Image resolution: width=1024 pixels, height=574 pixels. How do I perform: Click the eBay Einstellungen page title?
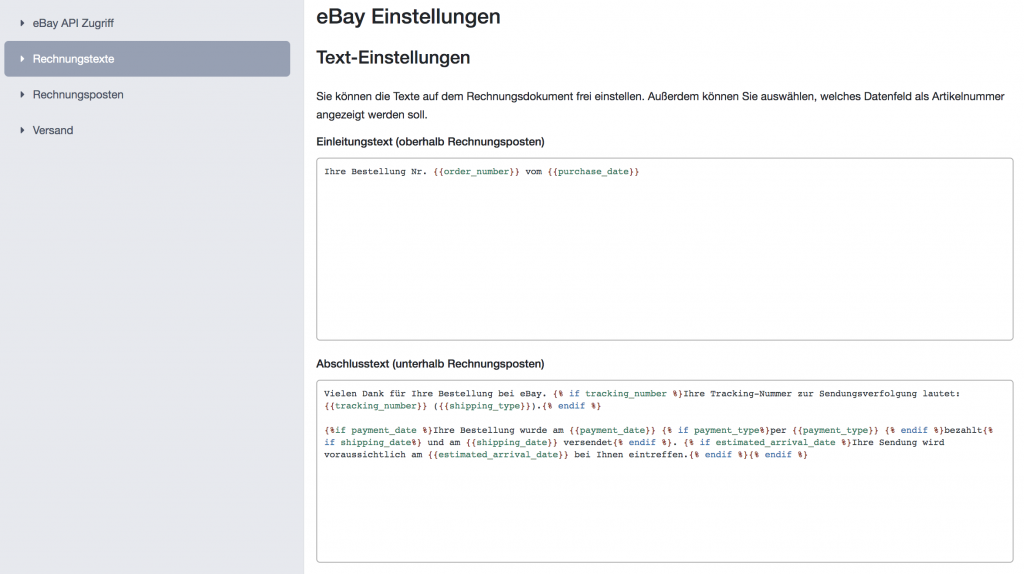click(408, 16)
